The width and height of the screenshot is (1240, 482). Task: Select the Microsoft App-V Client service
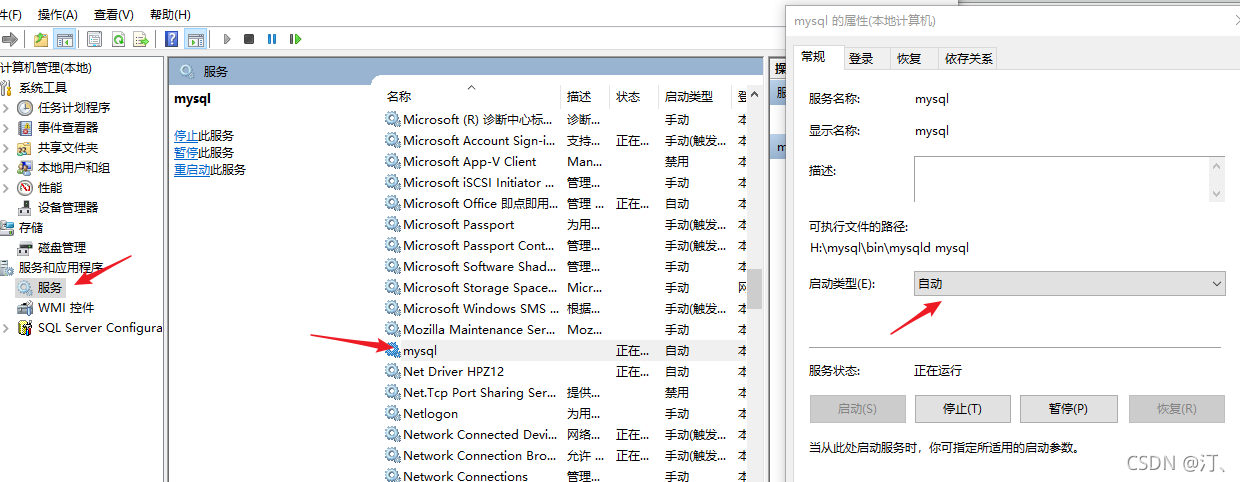[567, 162]
